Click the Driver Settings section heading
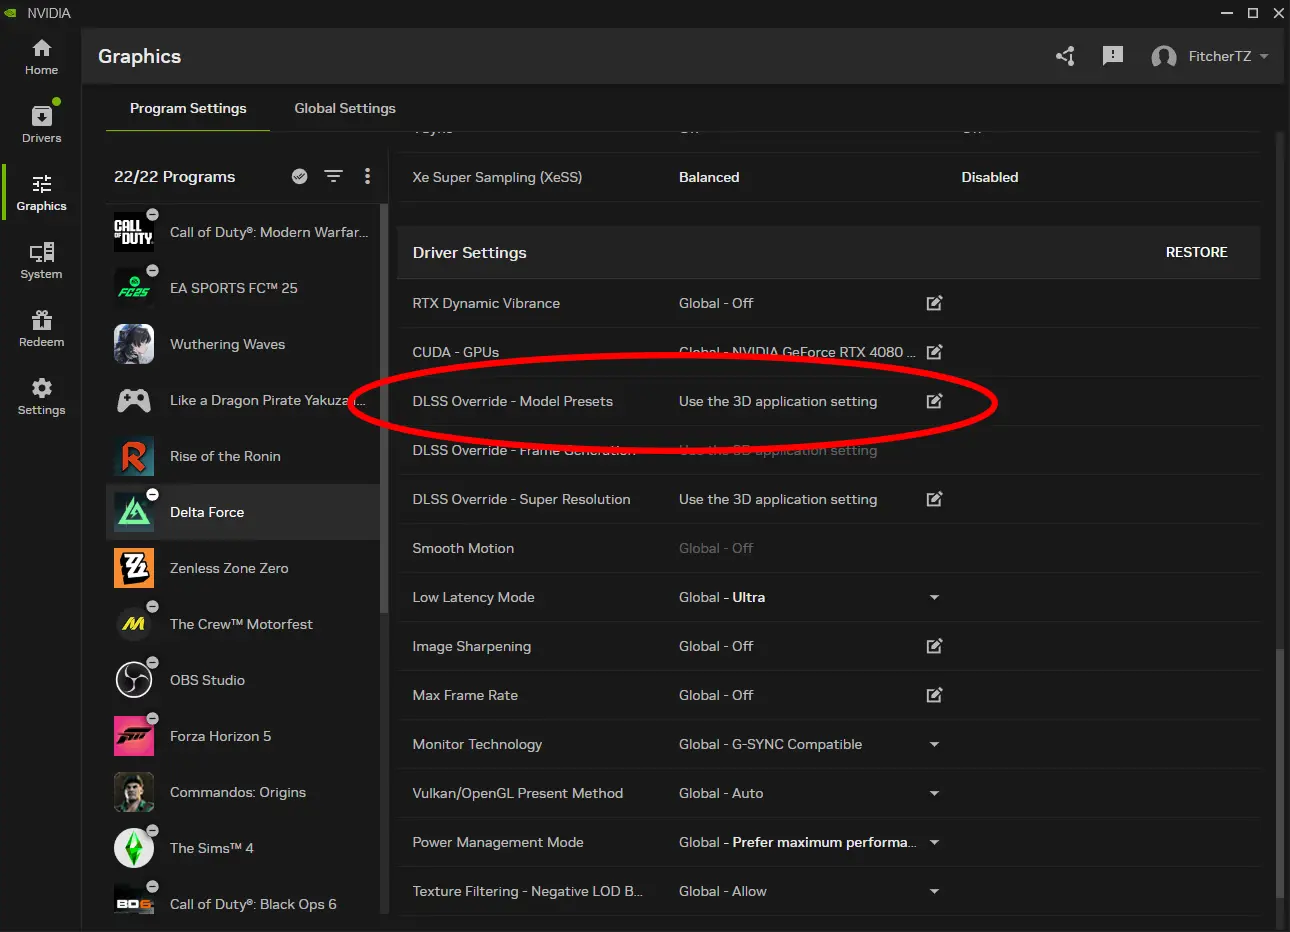The width and height of the screenshot is (1290, 932). (469, 252)
